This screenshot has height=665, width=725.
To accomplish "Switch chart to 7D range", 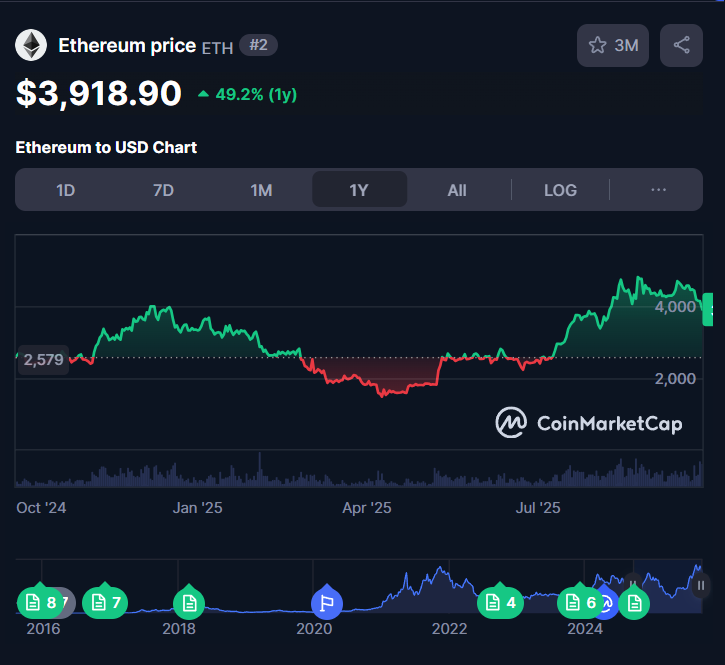I will pyautogui.click(x=163, y=190).
